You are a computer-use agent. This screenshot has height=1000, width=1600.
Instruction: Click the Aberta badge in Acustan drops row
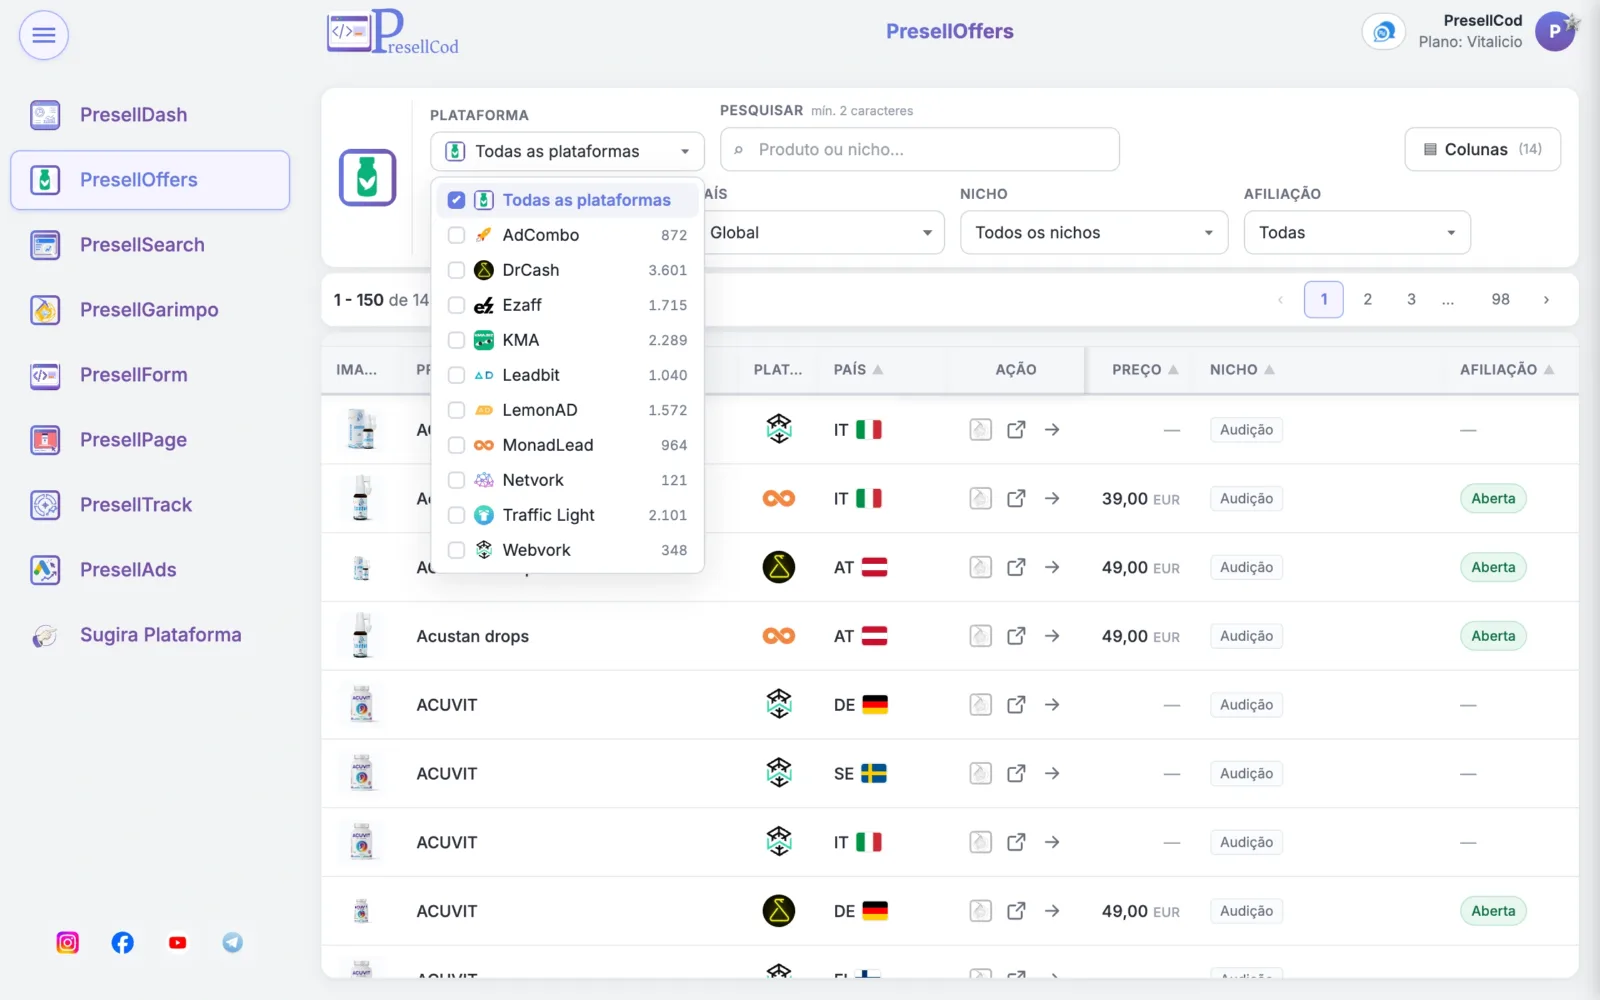(1493, 636)
